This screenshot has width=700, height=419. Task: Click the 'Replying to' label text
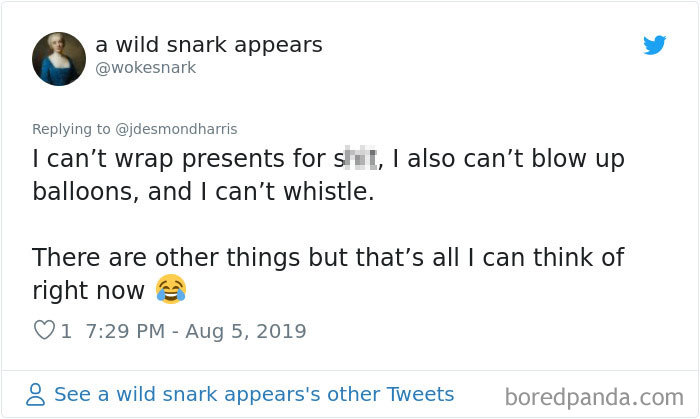pos(71,129)
